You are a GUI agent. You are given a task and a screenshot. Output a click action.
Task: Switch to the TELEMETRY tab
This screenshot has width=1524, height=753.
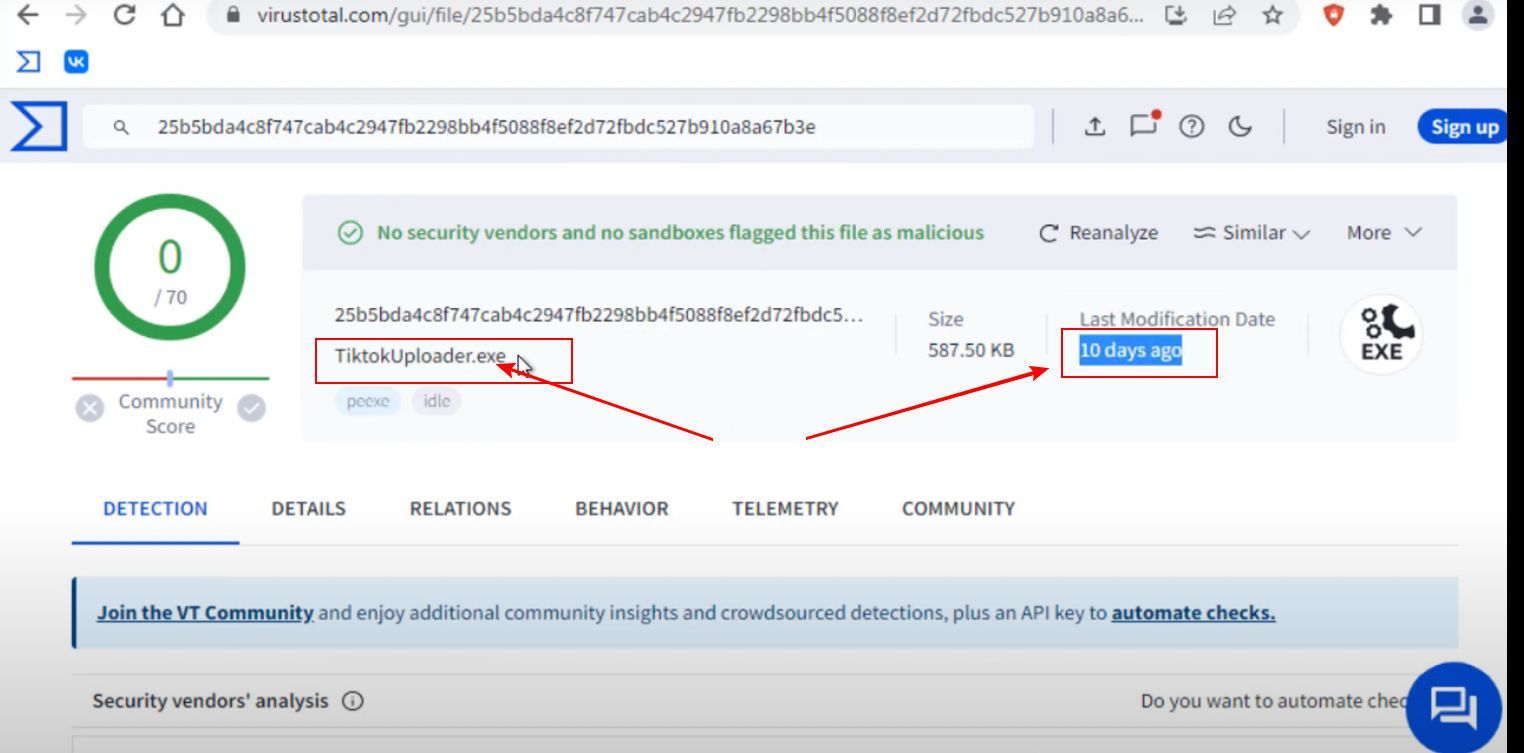click(x=785, y=508)
